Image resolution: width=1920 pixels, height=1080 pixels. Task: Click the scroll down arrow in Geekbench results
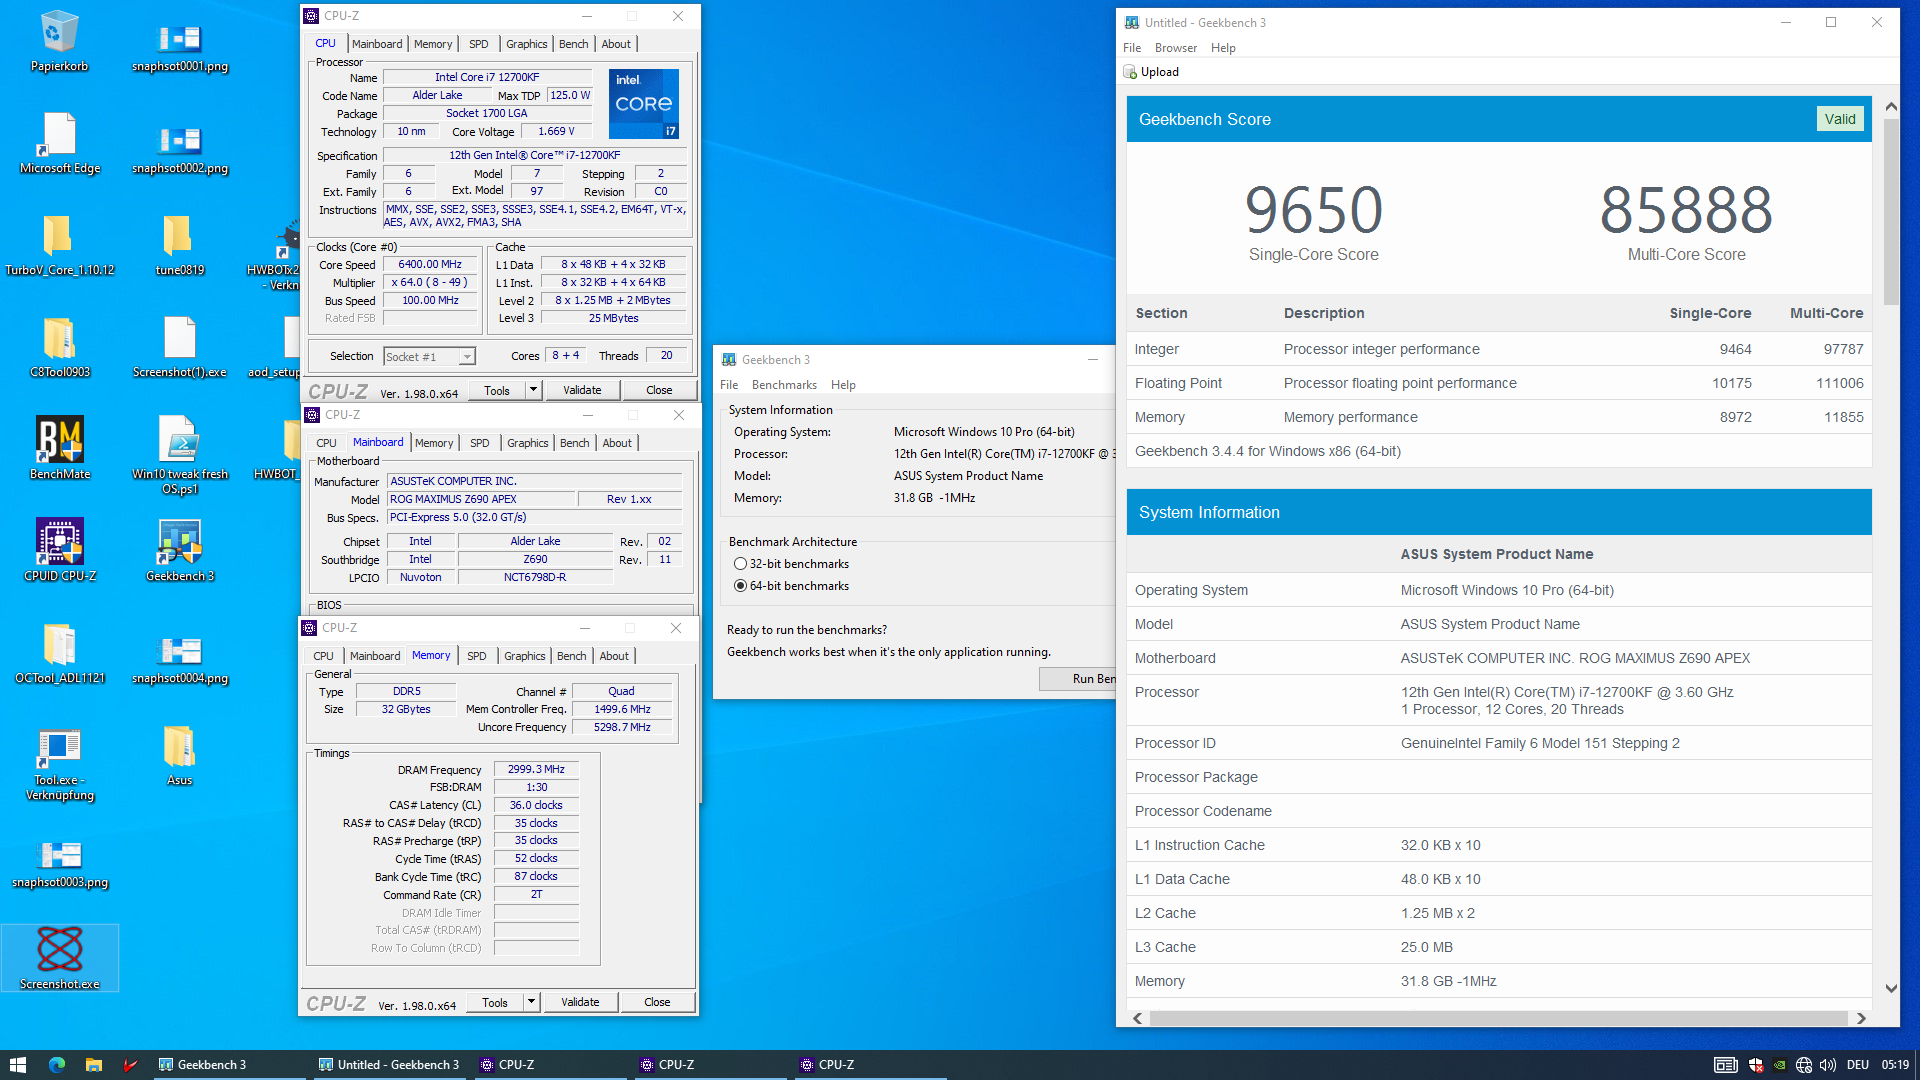(1891, 988)
